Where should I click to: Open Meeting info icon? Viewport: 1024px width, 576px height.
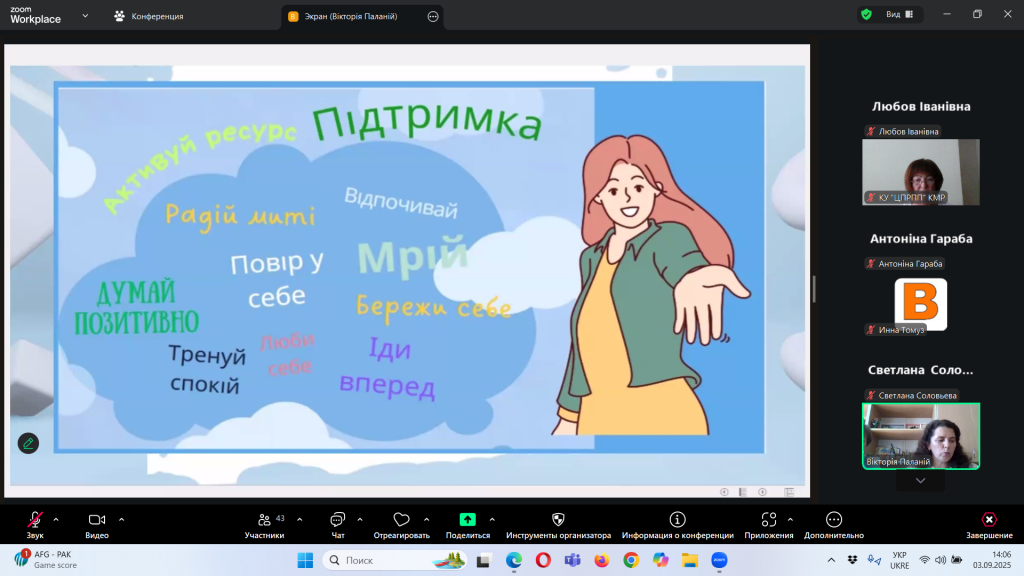pos(677,520)
